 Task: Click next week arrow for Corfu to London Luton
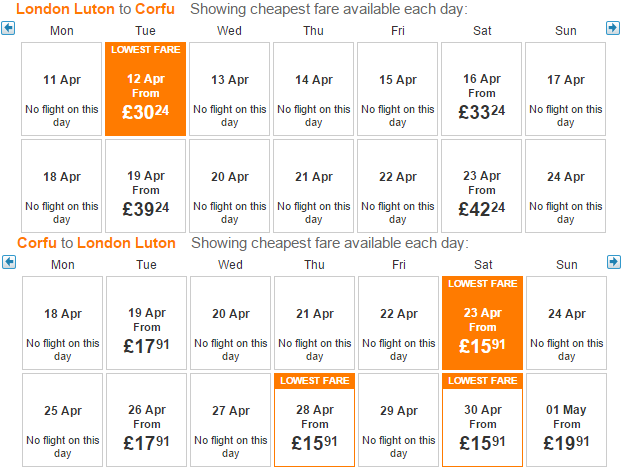pos(614,262)
